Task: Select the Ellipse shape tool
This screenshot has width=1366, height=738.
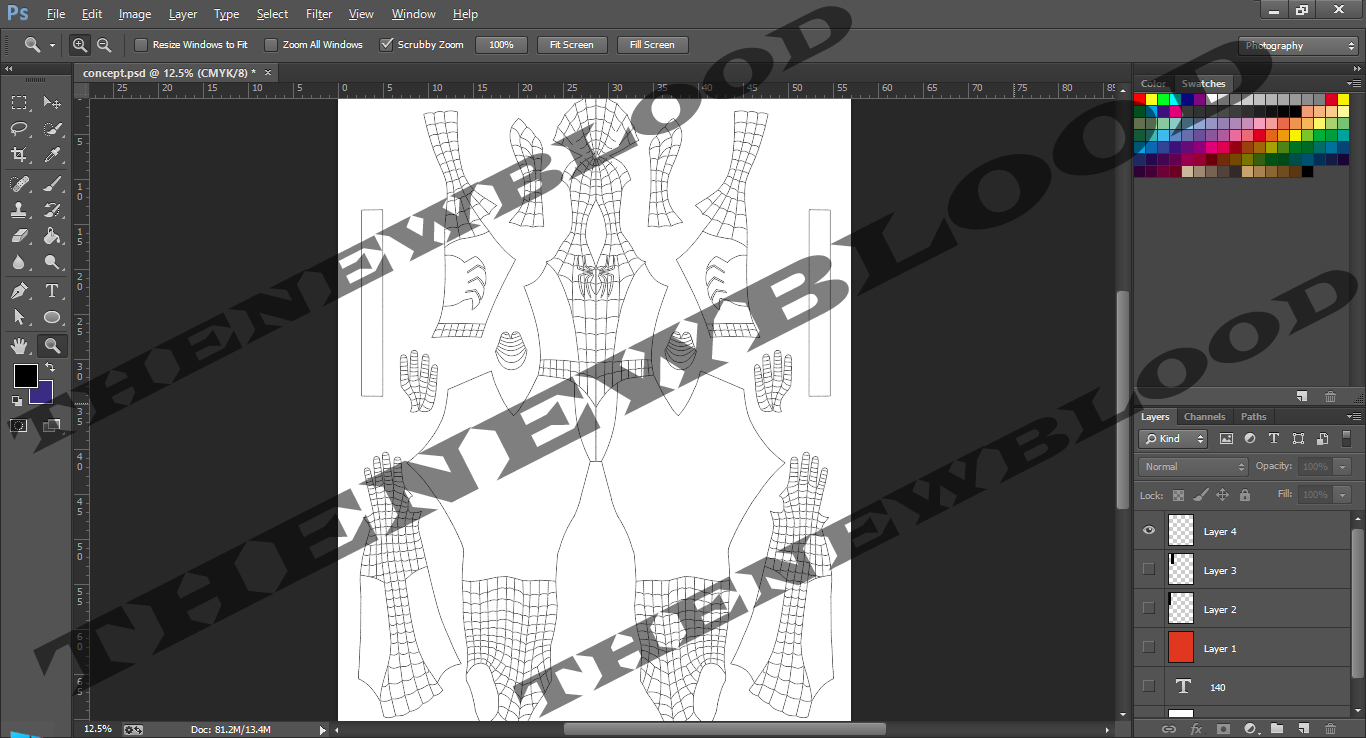Action: [52, 317]
